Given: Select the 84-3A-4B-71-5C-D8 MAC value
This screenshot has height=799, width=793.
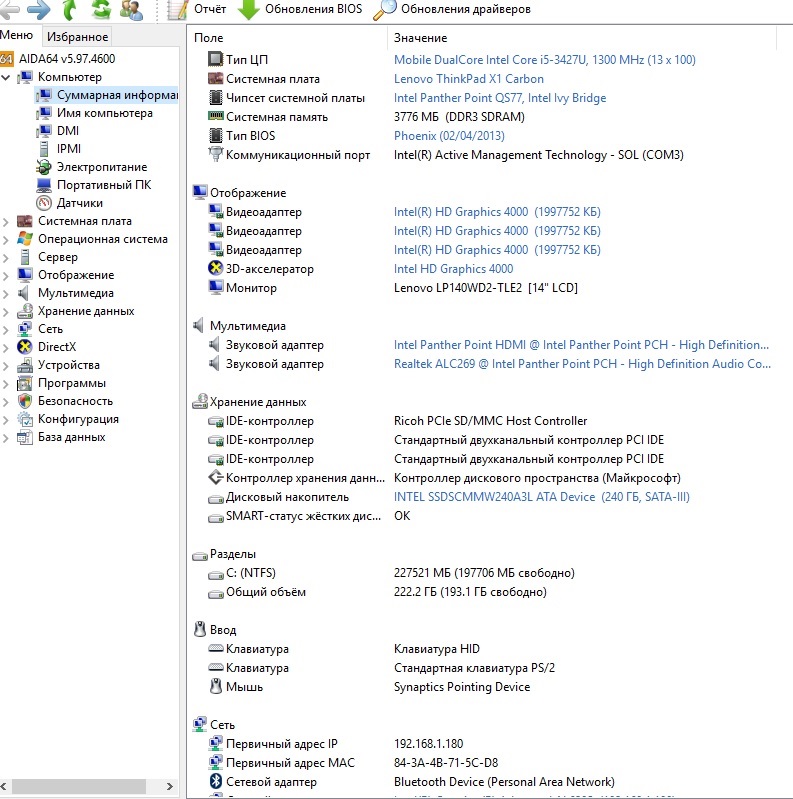Looking at the screenshot, I should (446, 763).
